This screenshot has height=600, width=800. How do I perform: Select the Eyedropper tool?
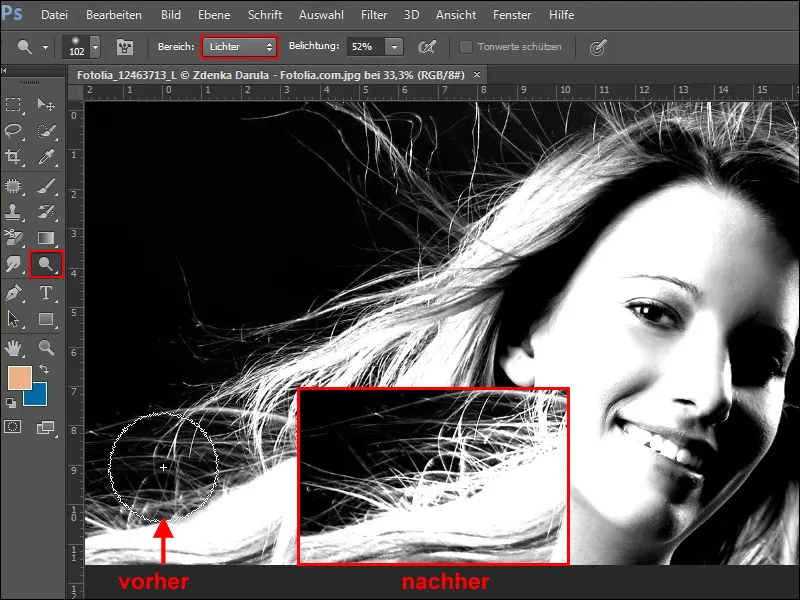(46, 157)
